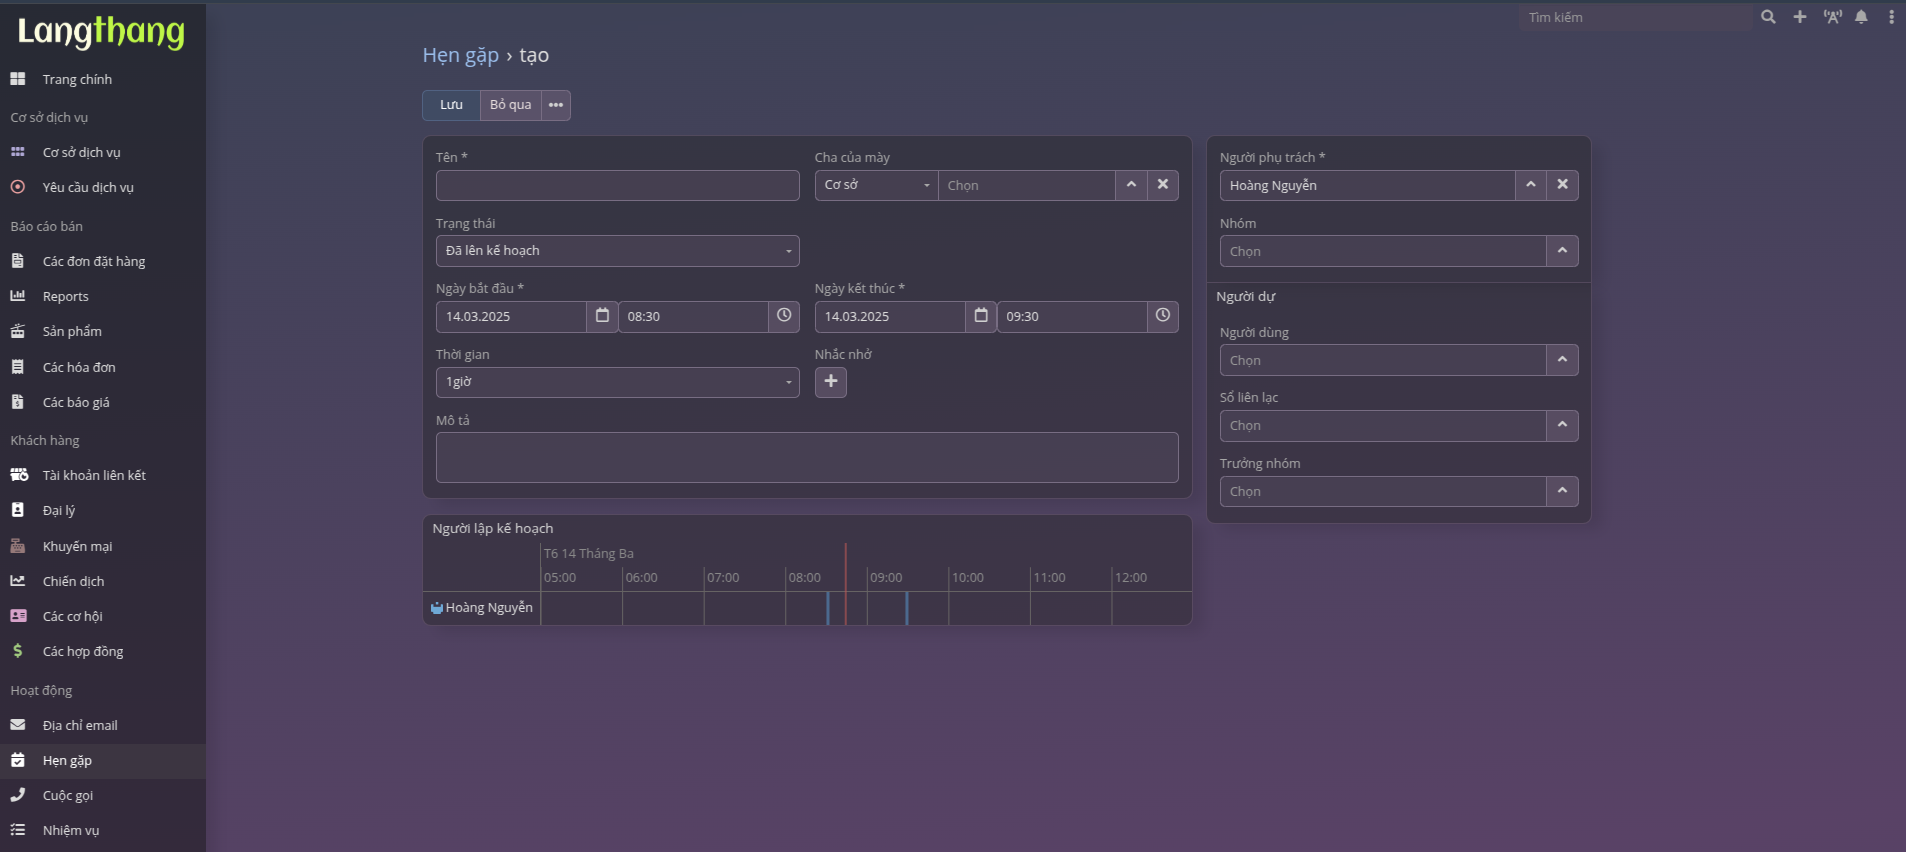
Task: Clear the Cha của mày field
Action: point(1162,185)
